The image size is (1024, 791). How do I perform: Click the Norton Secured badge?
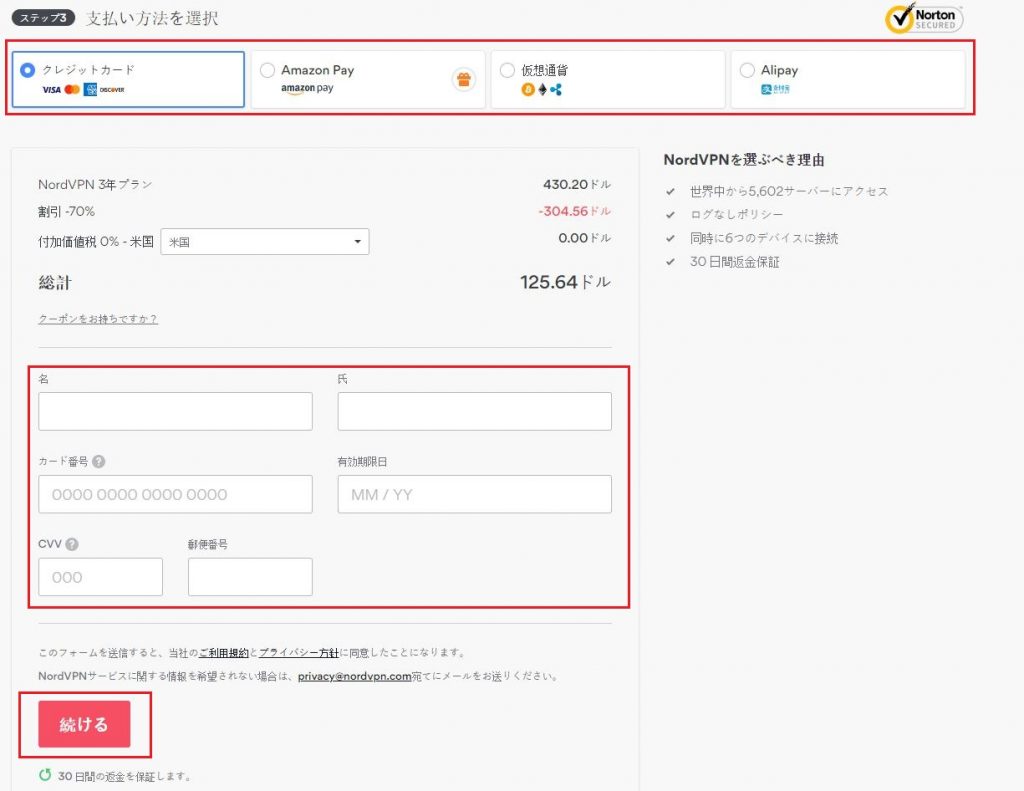[x=923, y=18]
